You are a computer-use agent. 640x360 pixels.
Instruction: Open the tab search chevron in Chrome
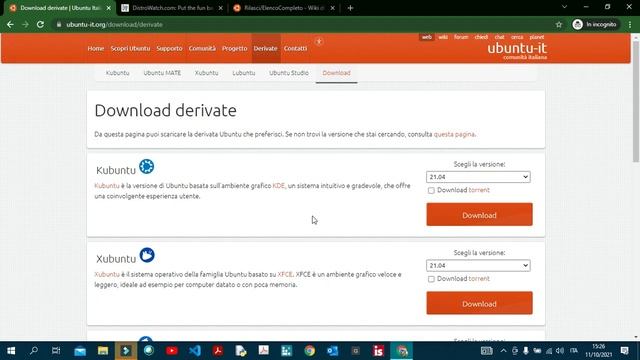coord(564,7)
